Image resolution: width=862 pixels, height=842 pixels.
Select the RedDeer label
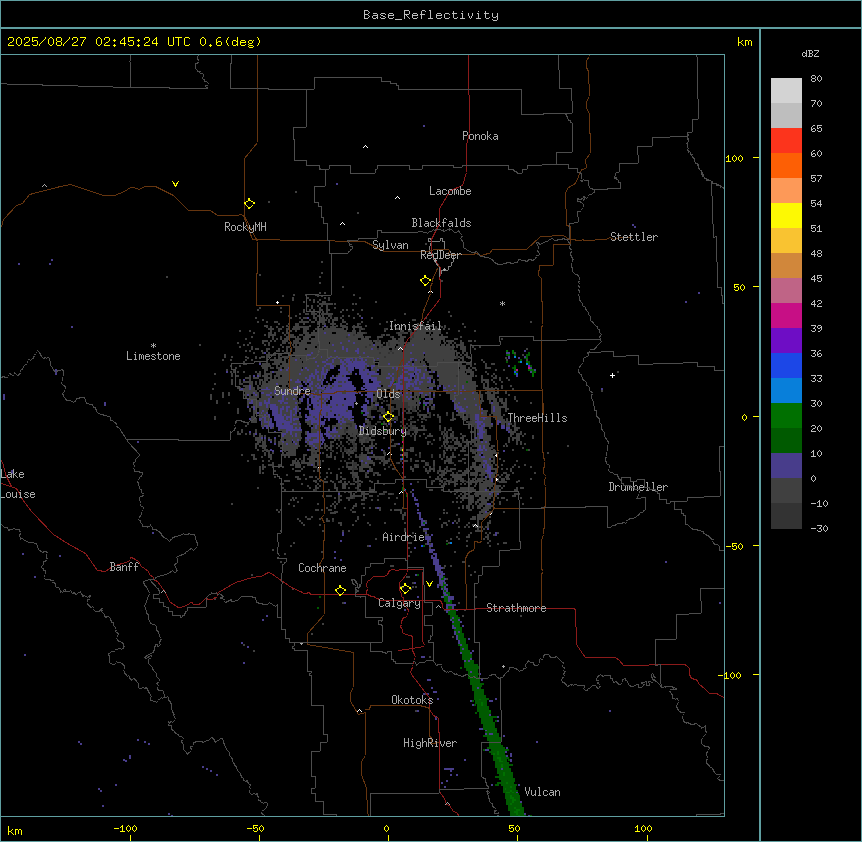440,255
